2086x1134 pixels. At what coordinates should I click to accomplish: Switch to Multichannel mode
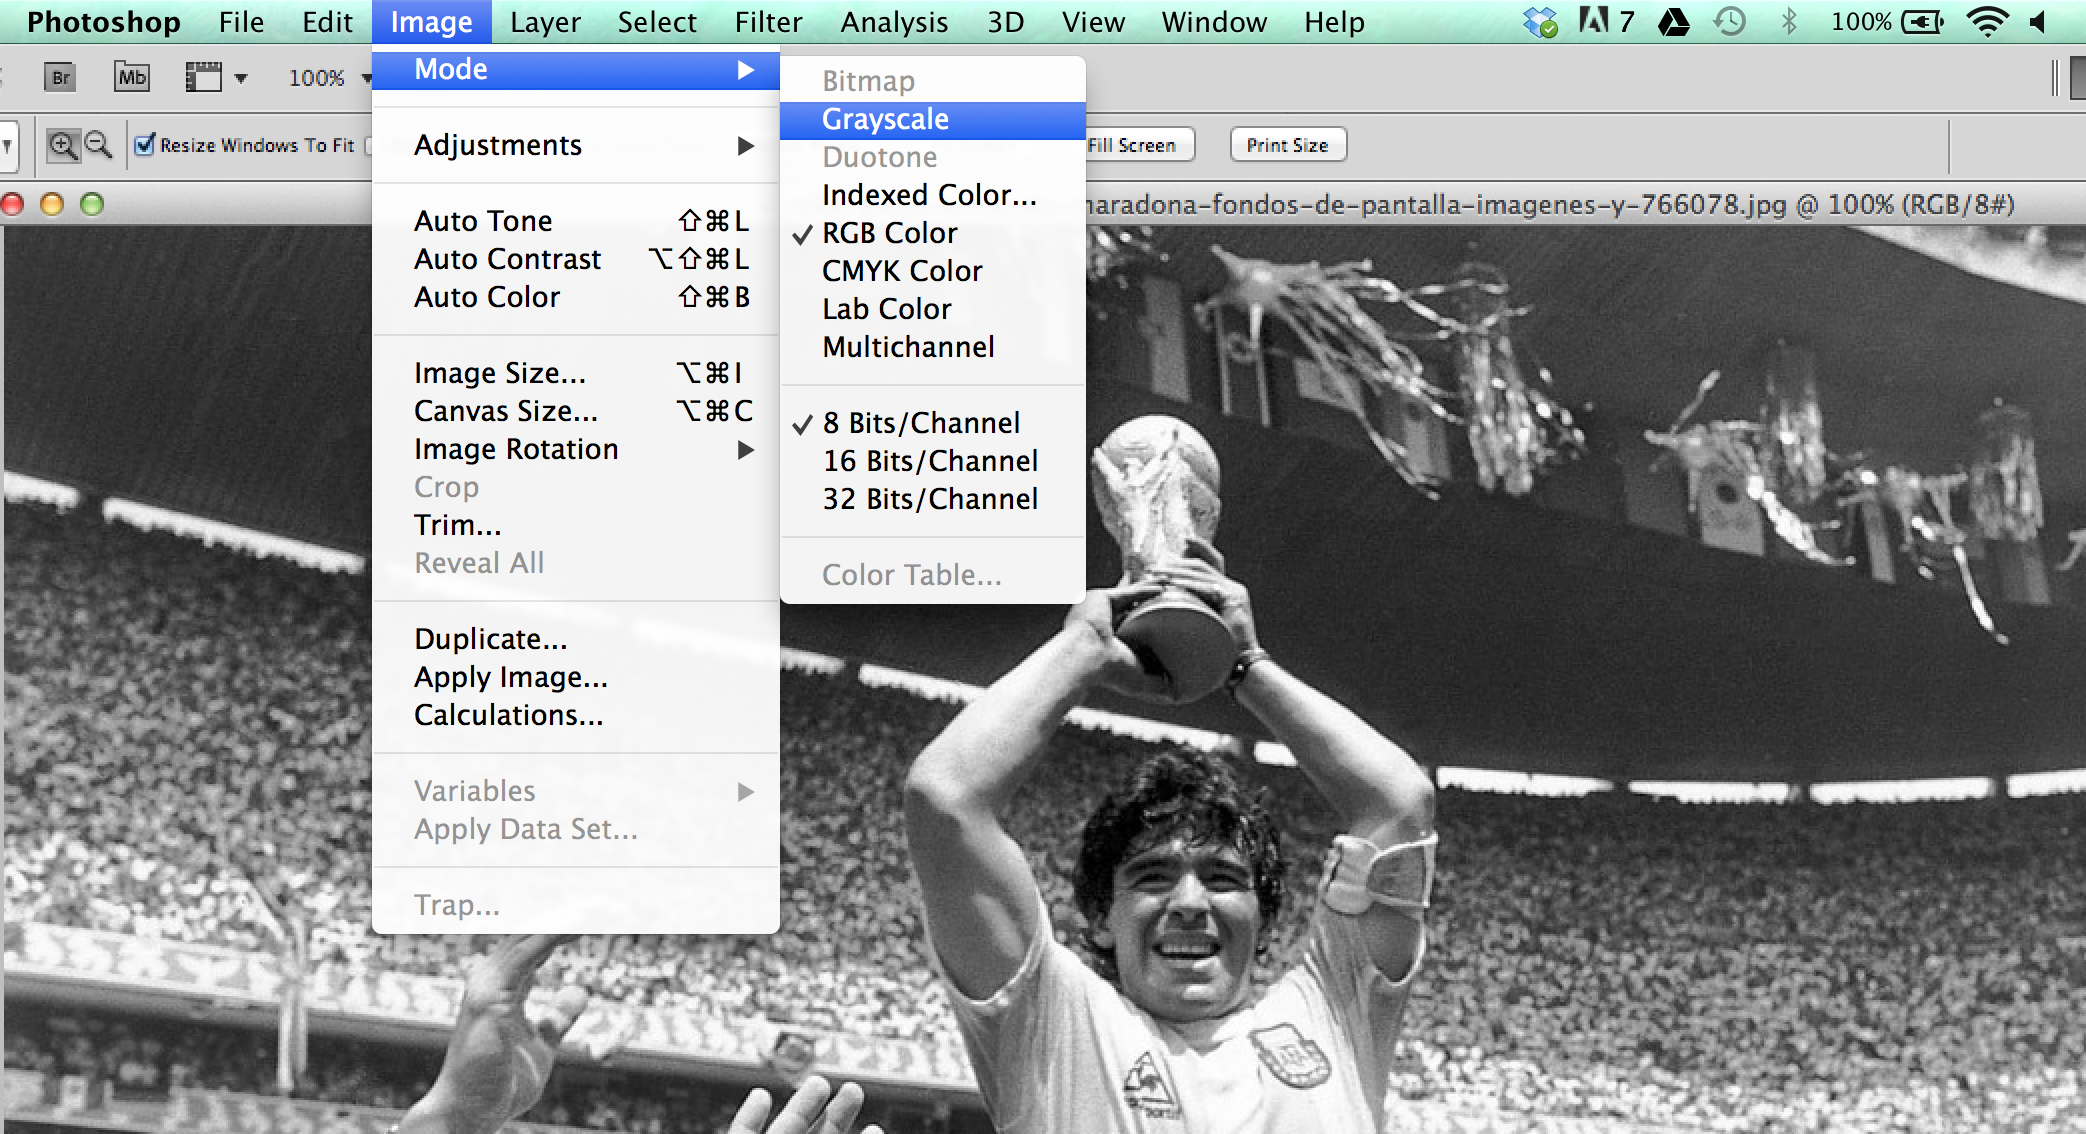(x=933, y=347)
